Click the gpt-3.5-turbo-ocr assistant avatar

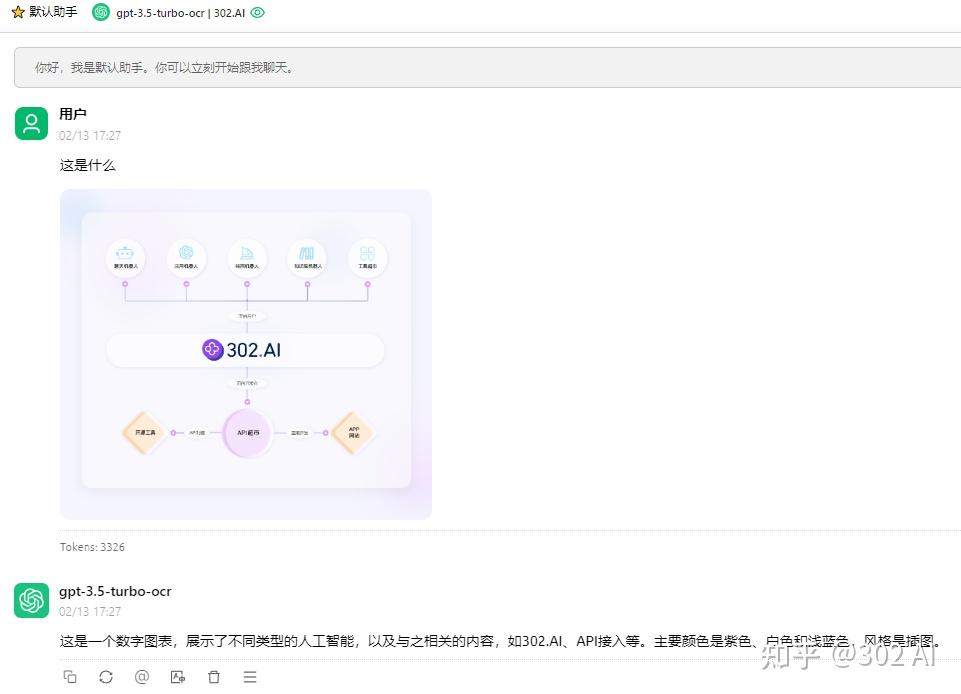tap(31, 600)
